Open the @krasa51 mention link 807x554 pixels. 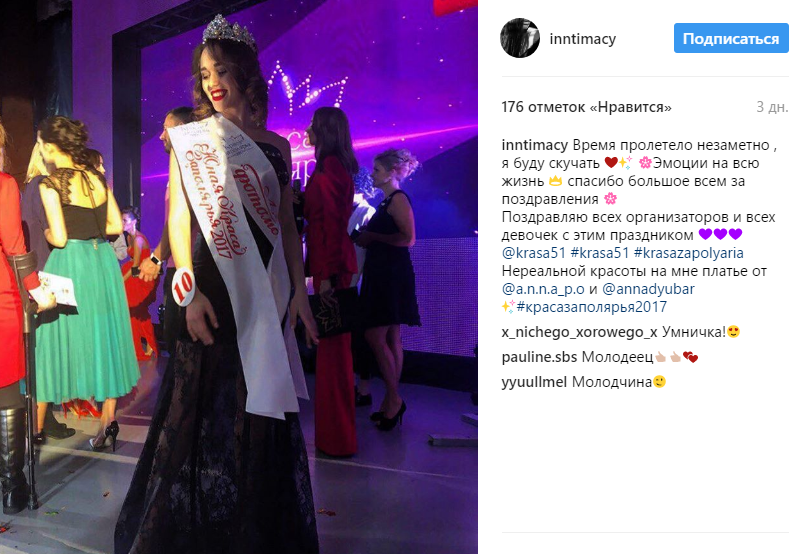(x=533, y=253)
